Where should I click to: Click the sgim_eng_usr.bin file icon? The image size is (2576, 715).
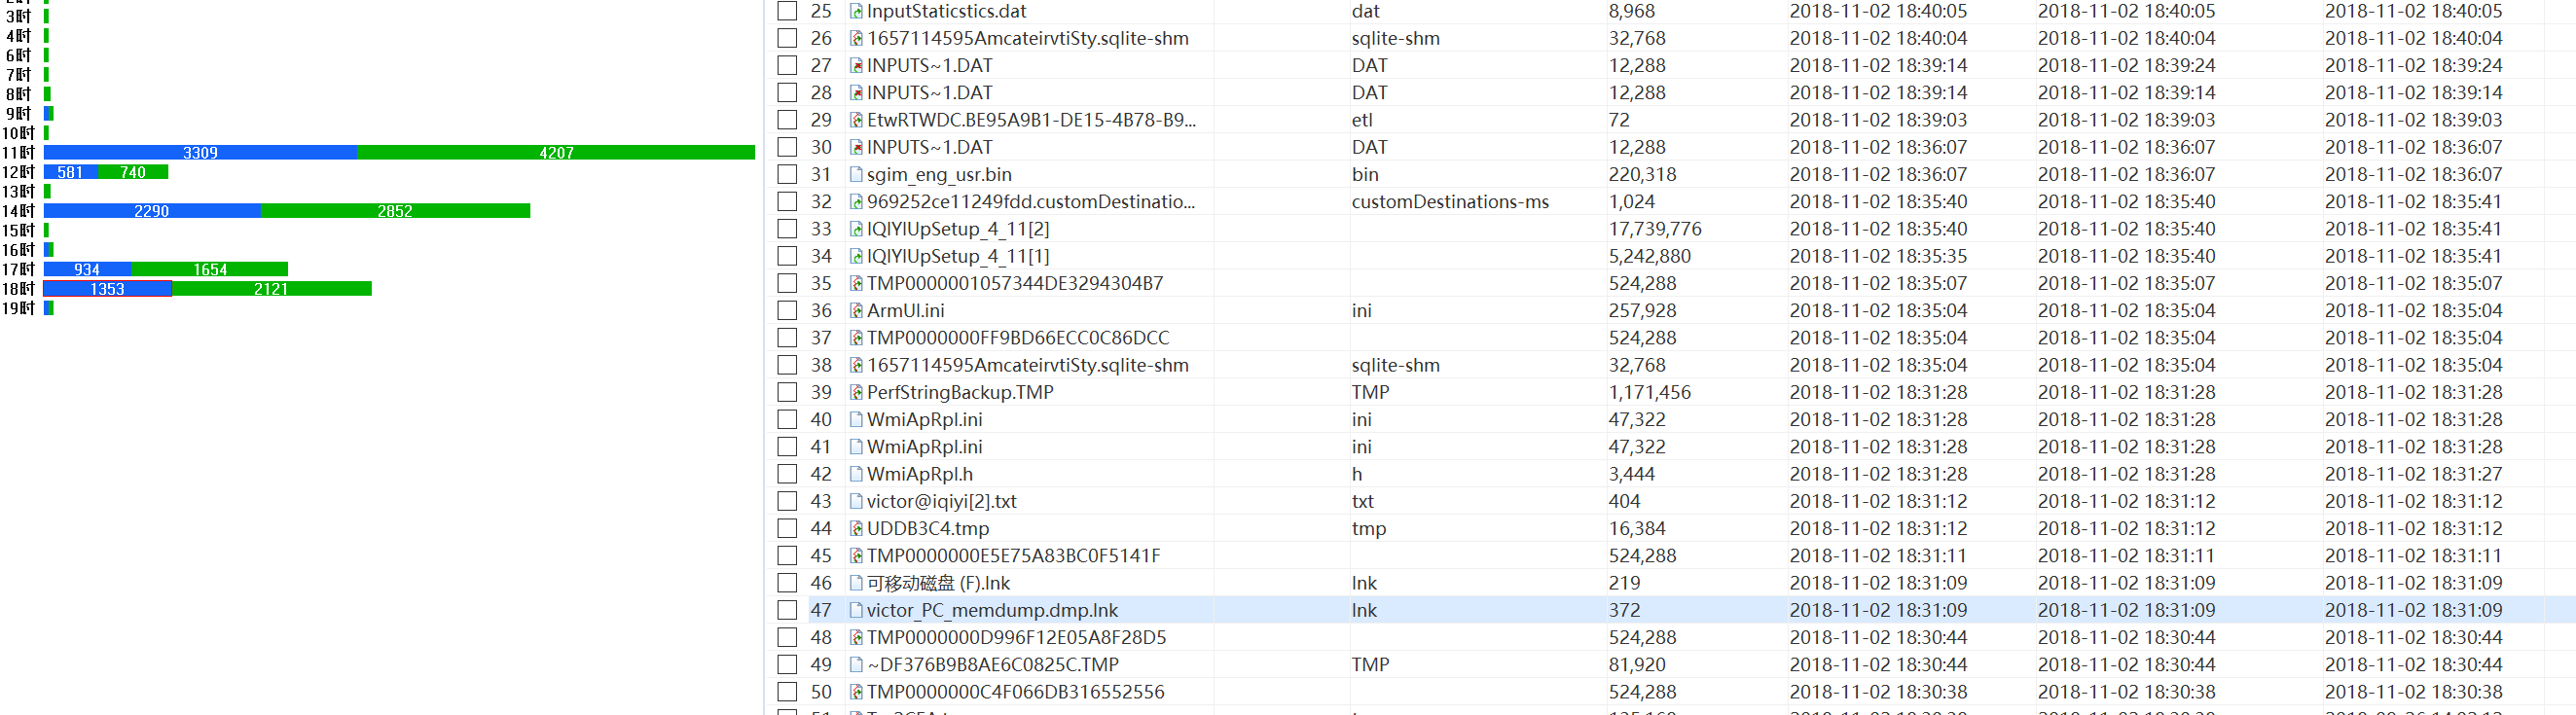click(x=856, y=174)
